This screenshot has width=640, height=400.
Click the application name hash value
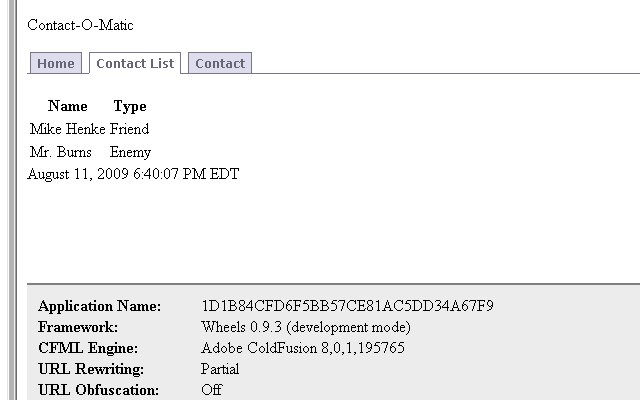(x=347, y=306)
